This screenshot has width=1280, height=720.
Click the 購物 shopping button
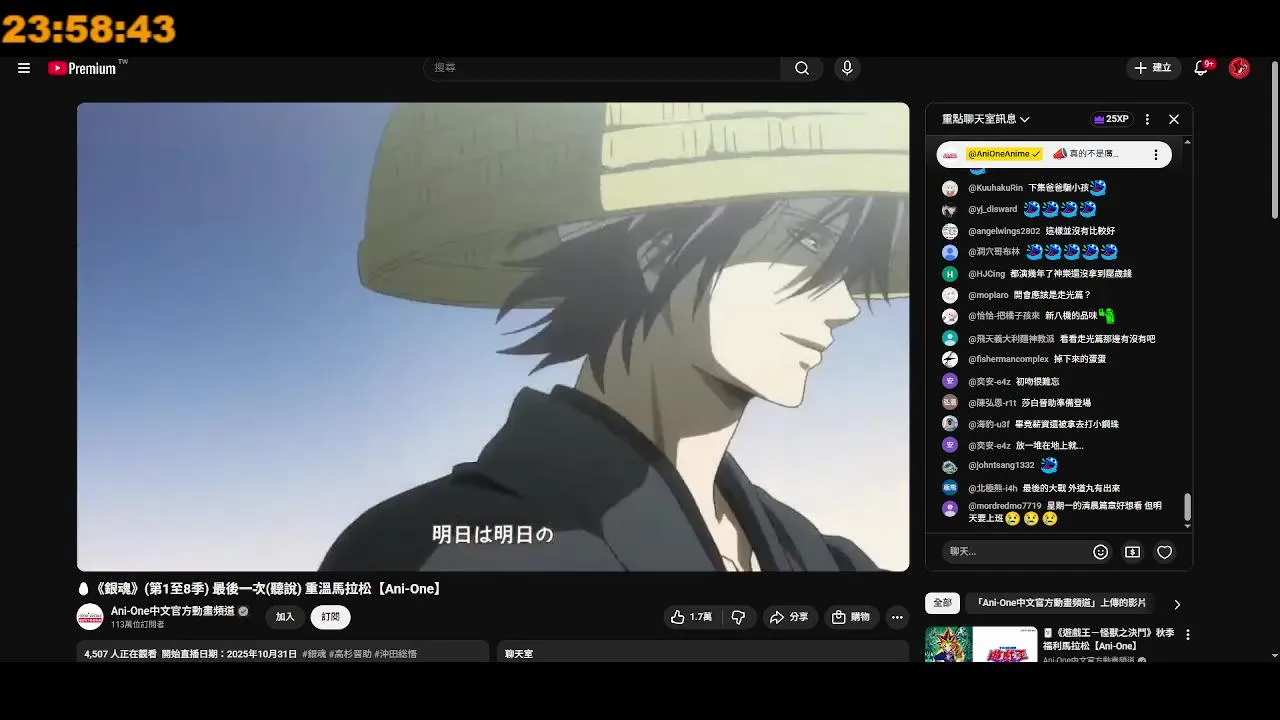pos(851,617)
